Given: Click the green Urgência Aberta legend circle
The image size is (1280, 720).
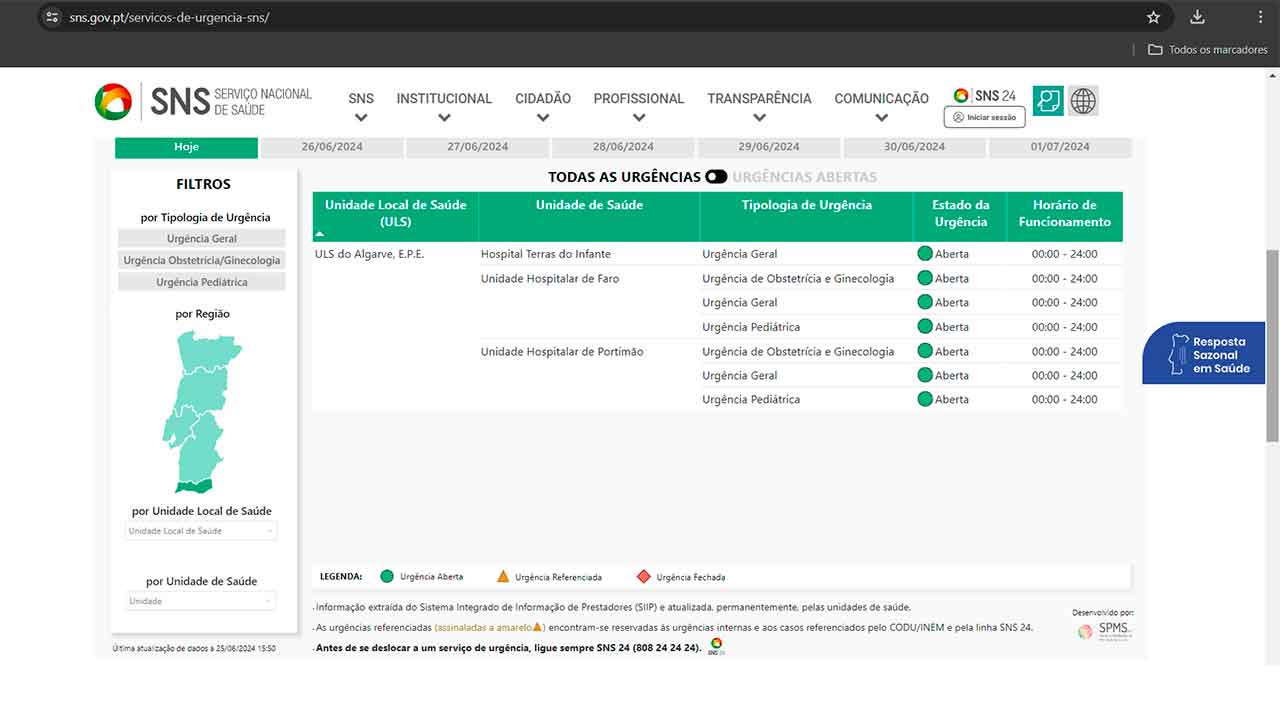Looking at the screenshot, I should (x=387, y=576).
